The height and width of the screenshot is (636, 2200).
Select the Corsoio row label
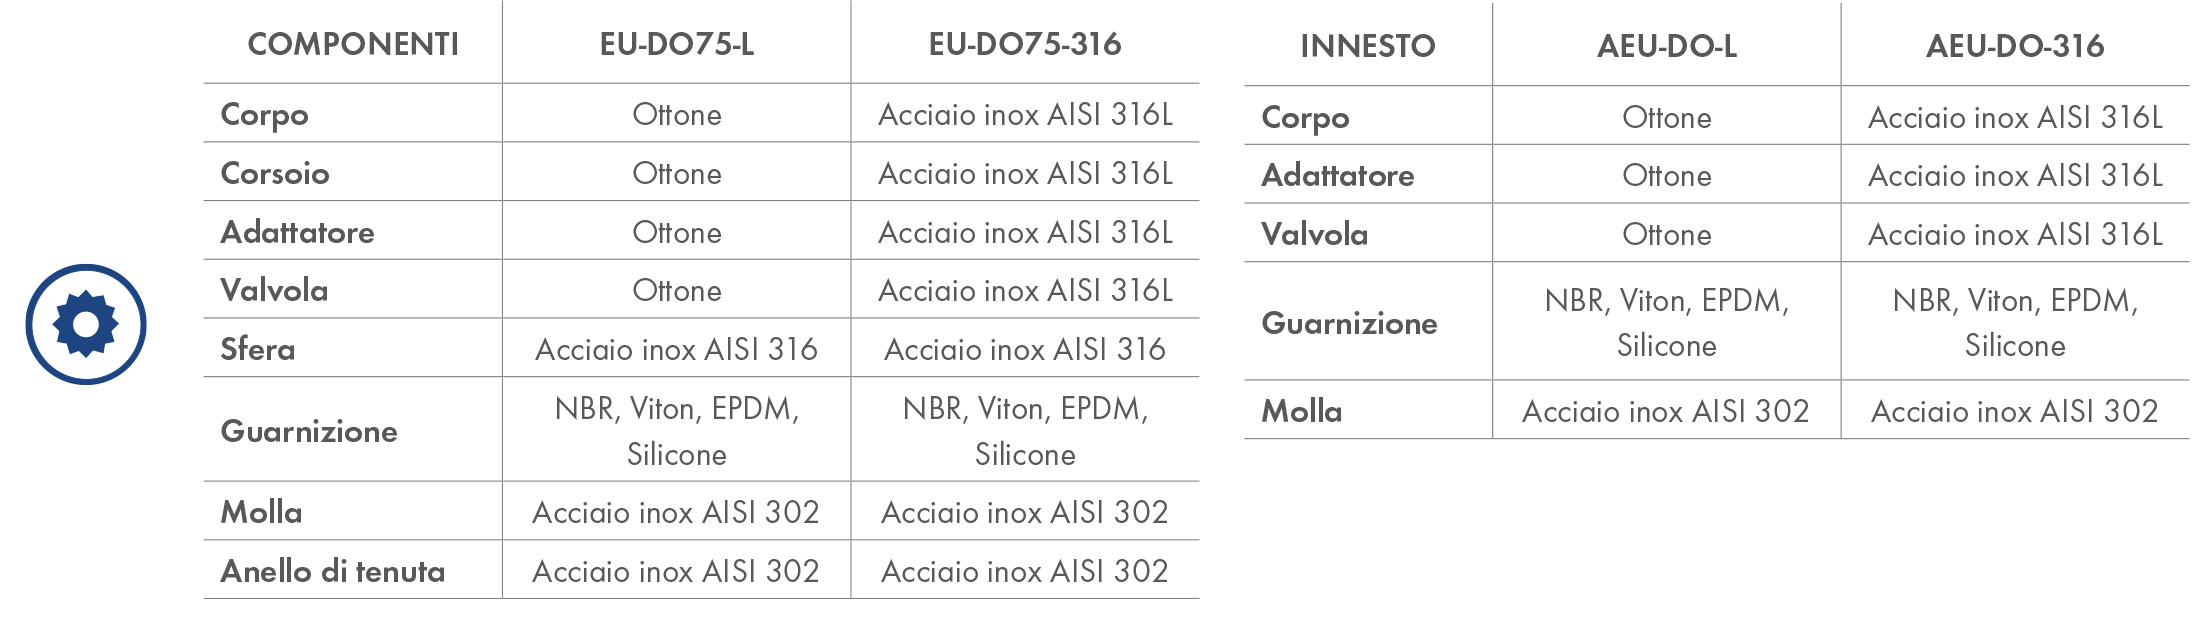(x=275, y=173)
